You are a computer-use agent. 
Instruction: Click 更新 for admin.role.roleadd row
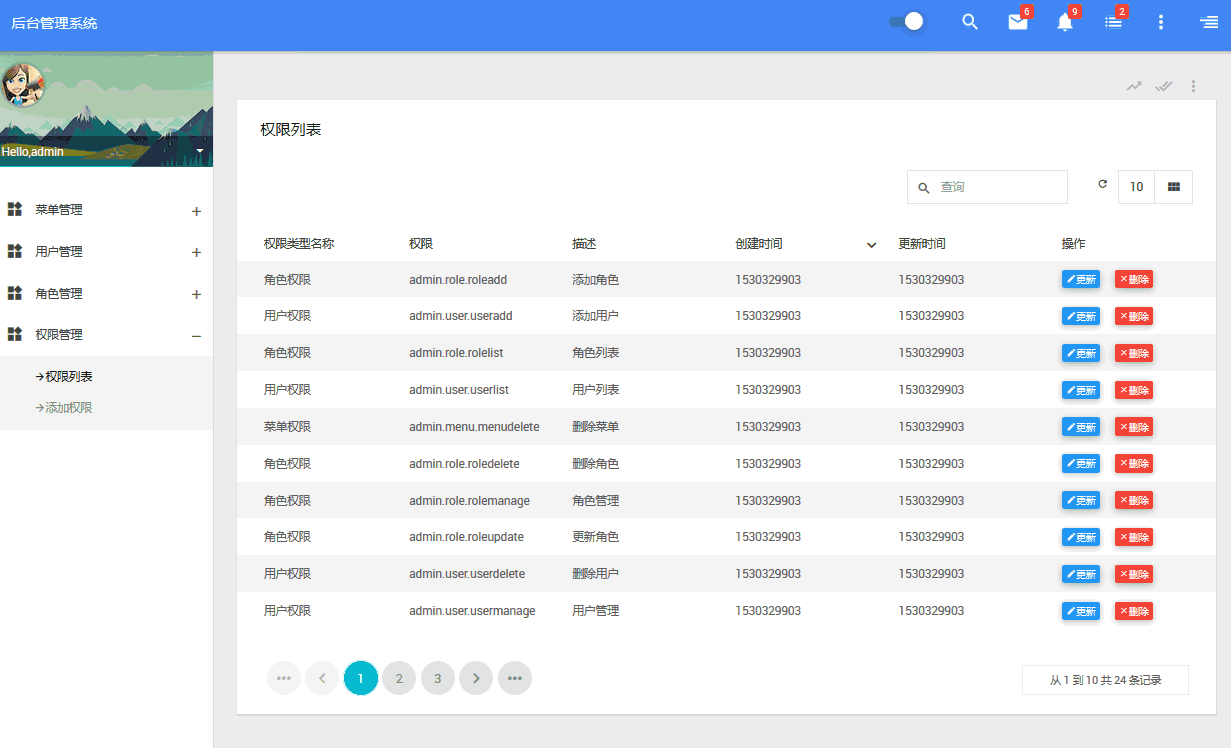coord(1081,279)
